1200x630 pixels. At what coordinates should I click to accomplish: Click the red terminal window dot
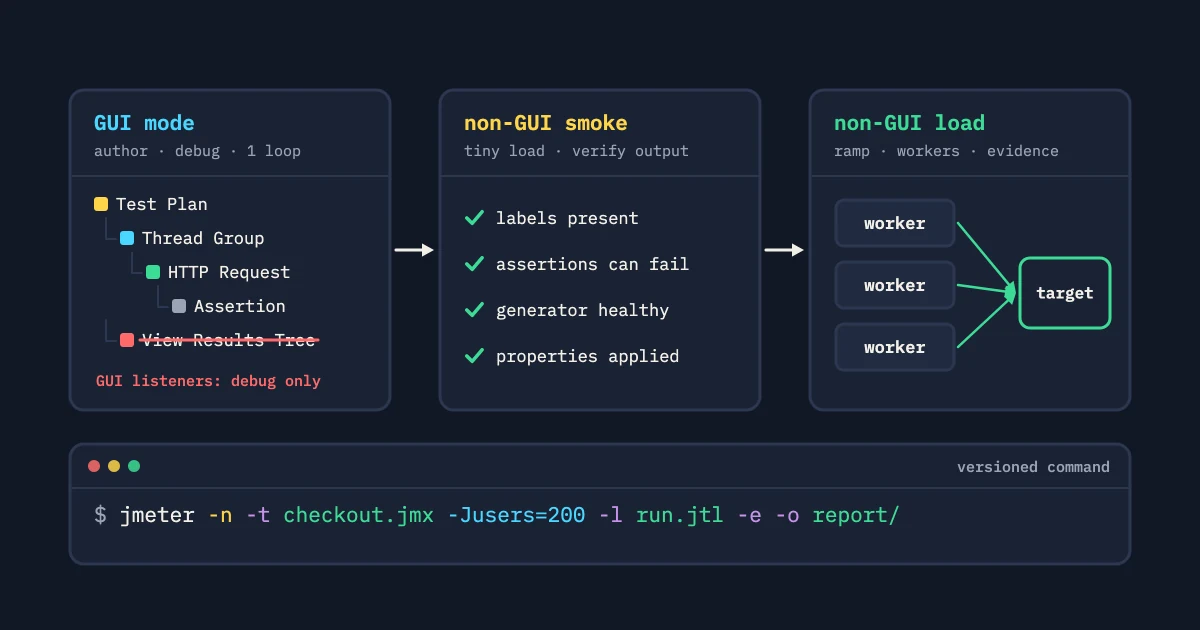pos(94,466)
